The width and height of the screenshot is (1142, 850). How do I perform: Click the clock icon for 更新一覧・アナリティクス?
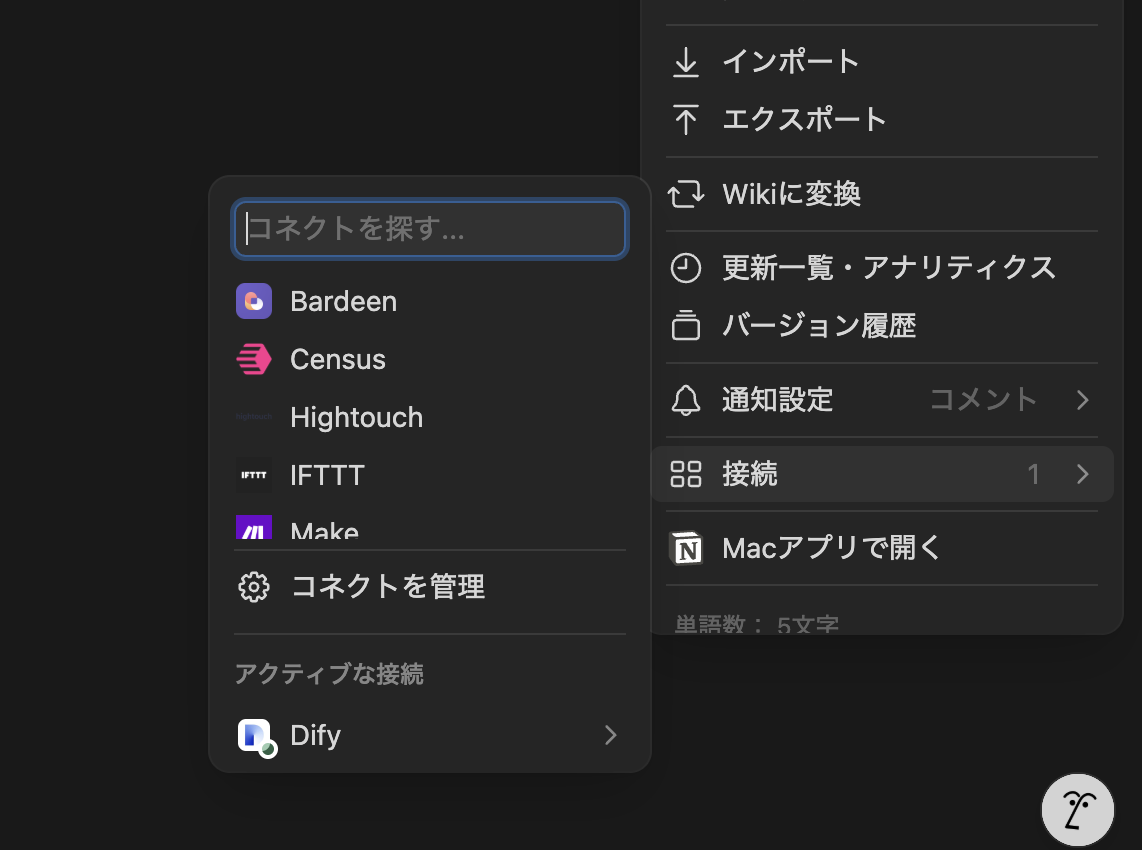(x=685, y=268)
